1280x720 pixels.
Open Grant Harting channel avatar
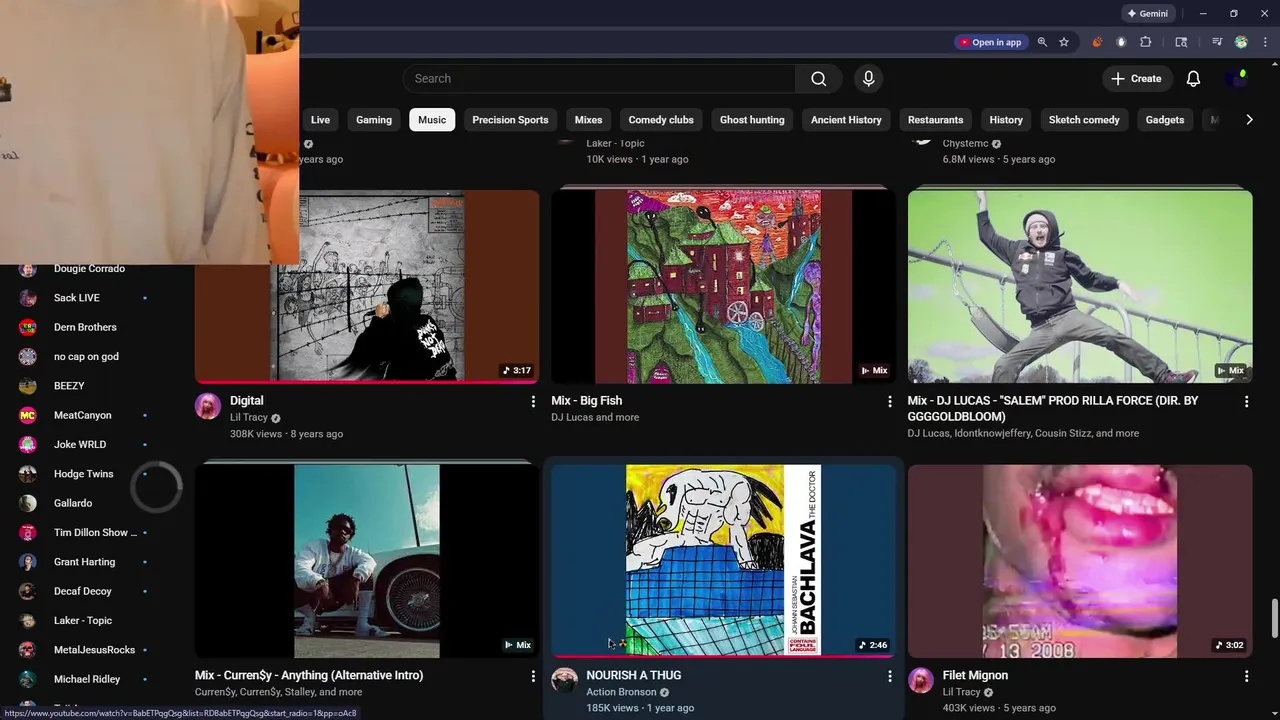pos(28,562)
